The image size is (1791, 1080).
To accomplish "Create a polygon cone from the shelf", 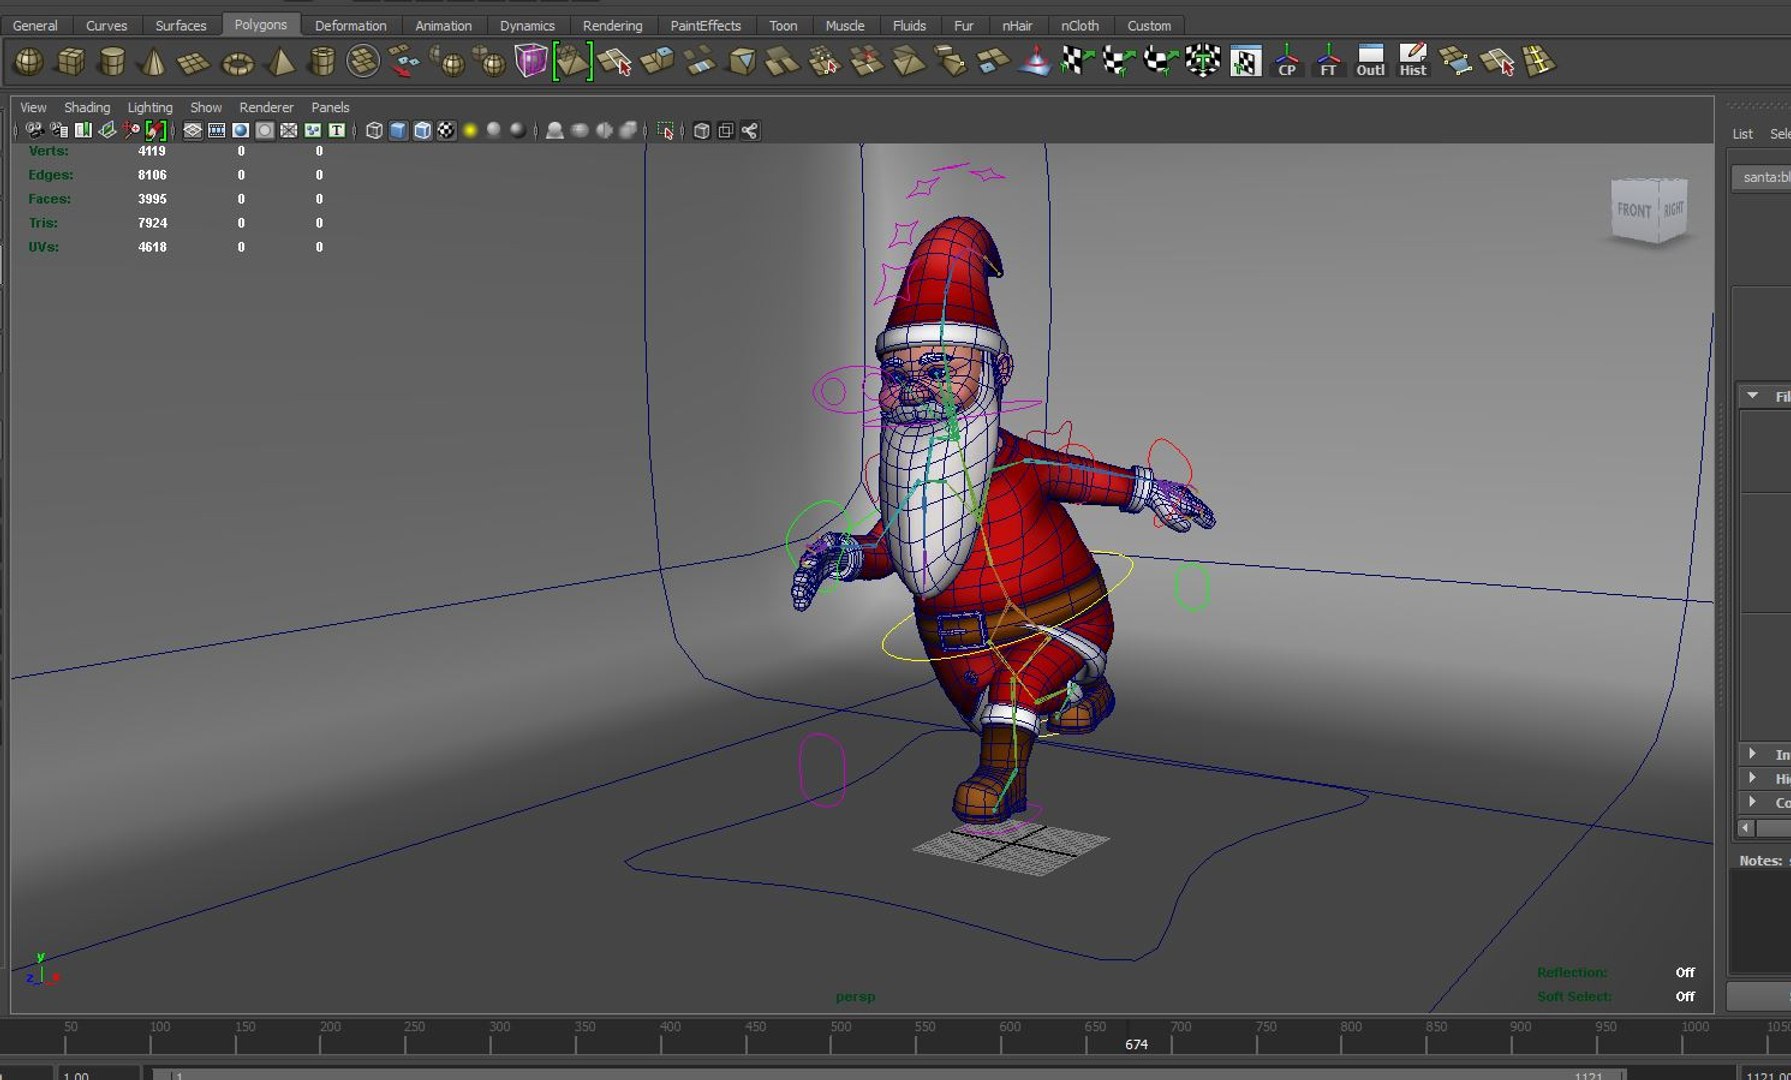I will [153, 62].
